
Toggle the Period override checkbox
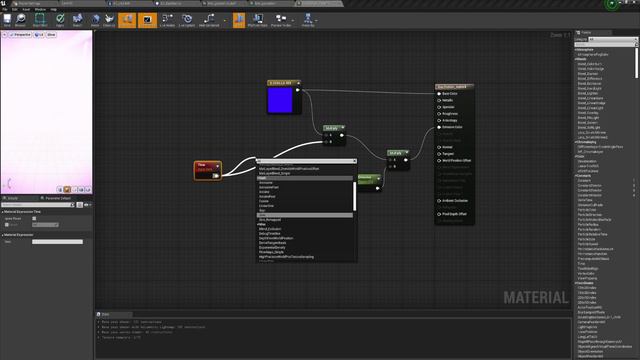(x=7, y=224)
